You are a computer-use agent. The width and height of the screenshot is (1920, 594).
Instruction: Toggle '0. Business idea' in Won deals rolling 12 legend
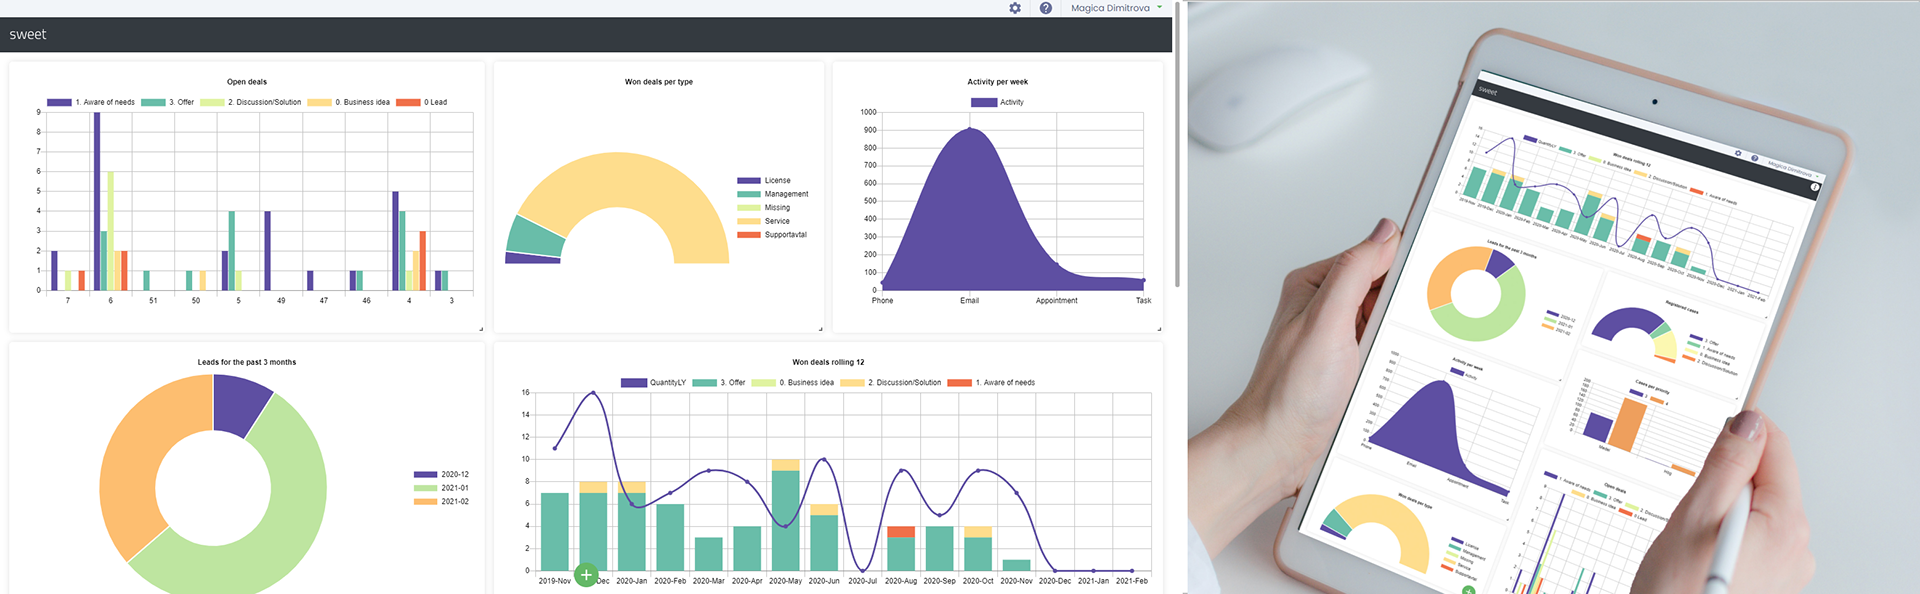(x=793, y=382)
